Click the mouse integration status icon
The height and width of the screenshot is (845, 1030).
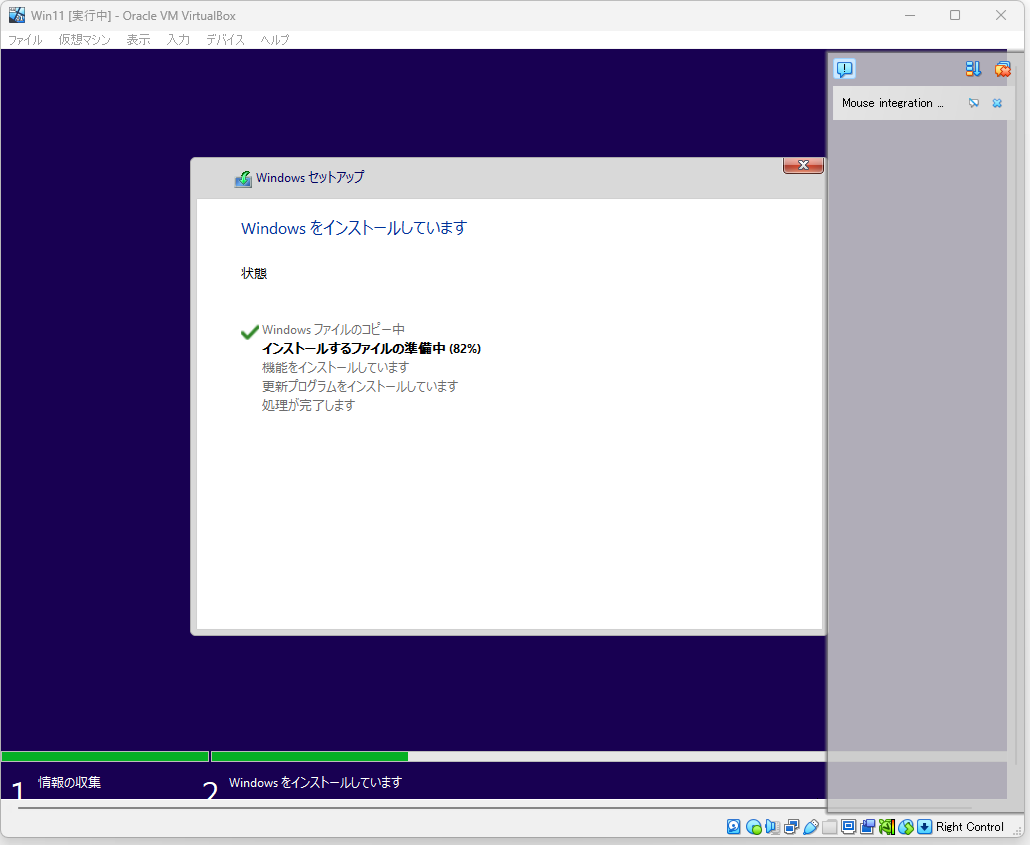(906, 827)
